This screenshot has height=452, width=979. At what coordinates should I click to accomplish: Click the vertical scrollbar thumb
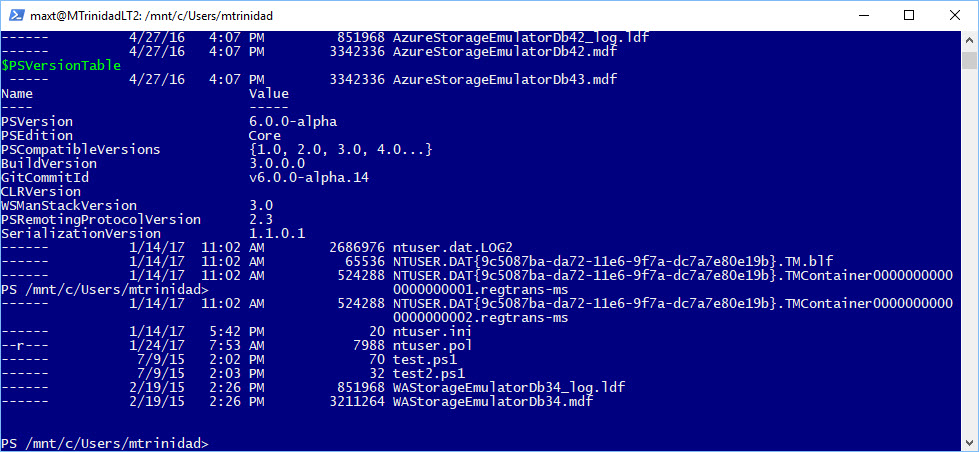pyautogui.click(x=968, y=61)
